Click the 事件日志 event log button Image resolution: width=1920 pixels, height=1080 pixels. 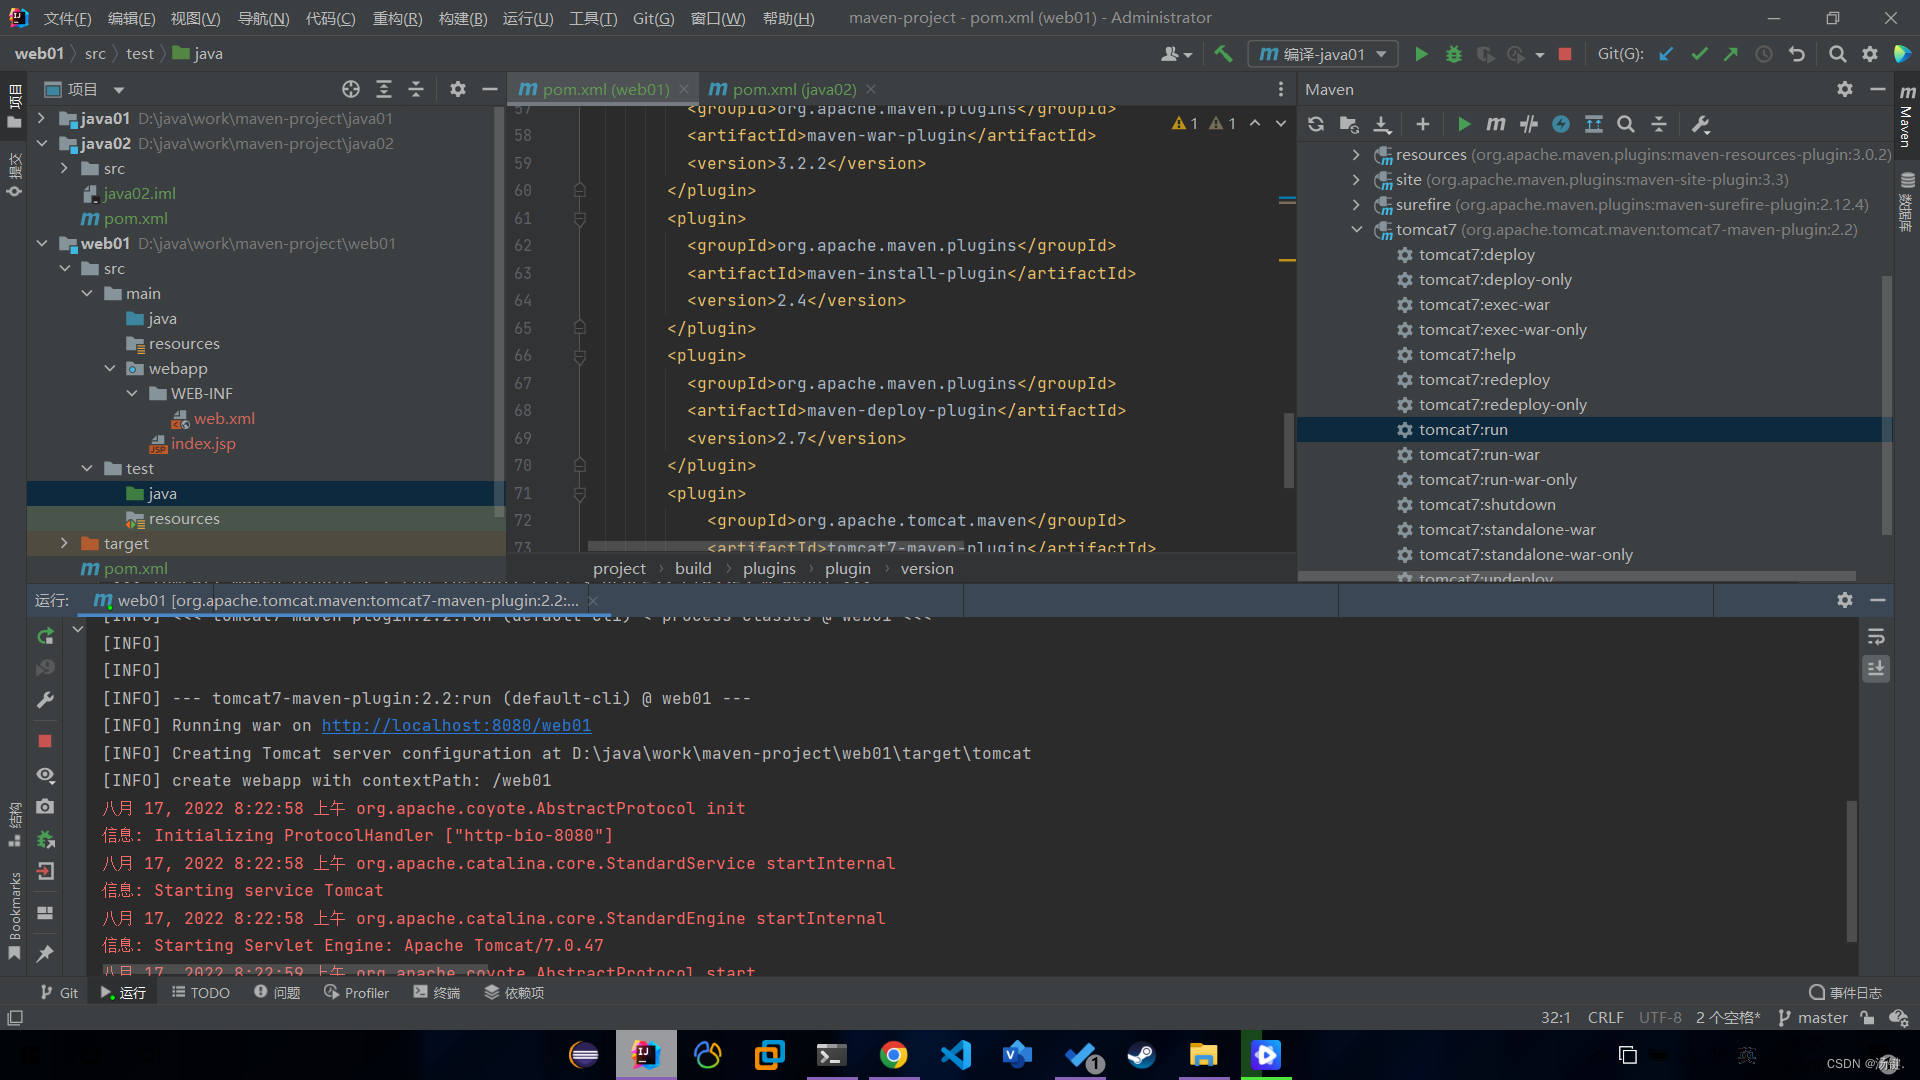click(1846, 992)
